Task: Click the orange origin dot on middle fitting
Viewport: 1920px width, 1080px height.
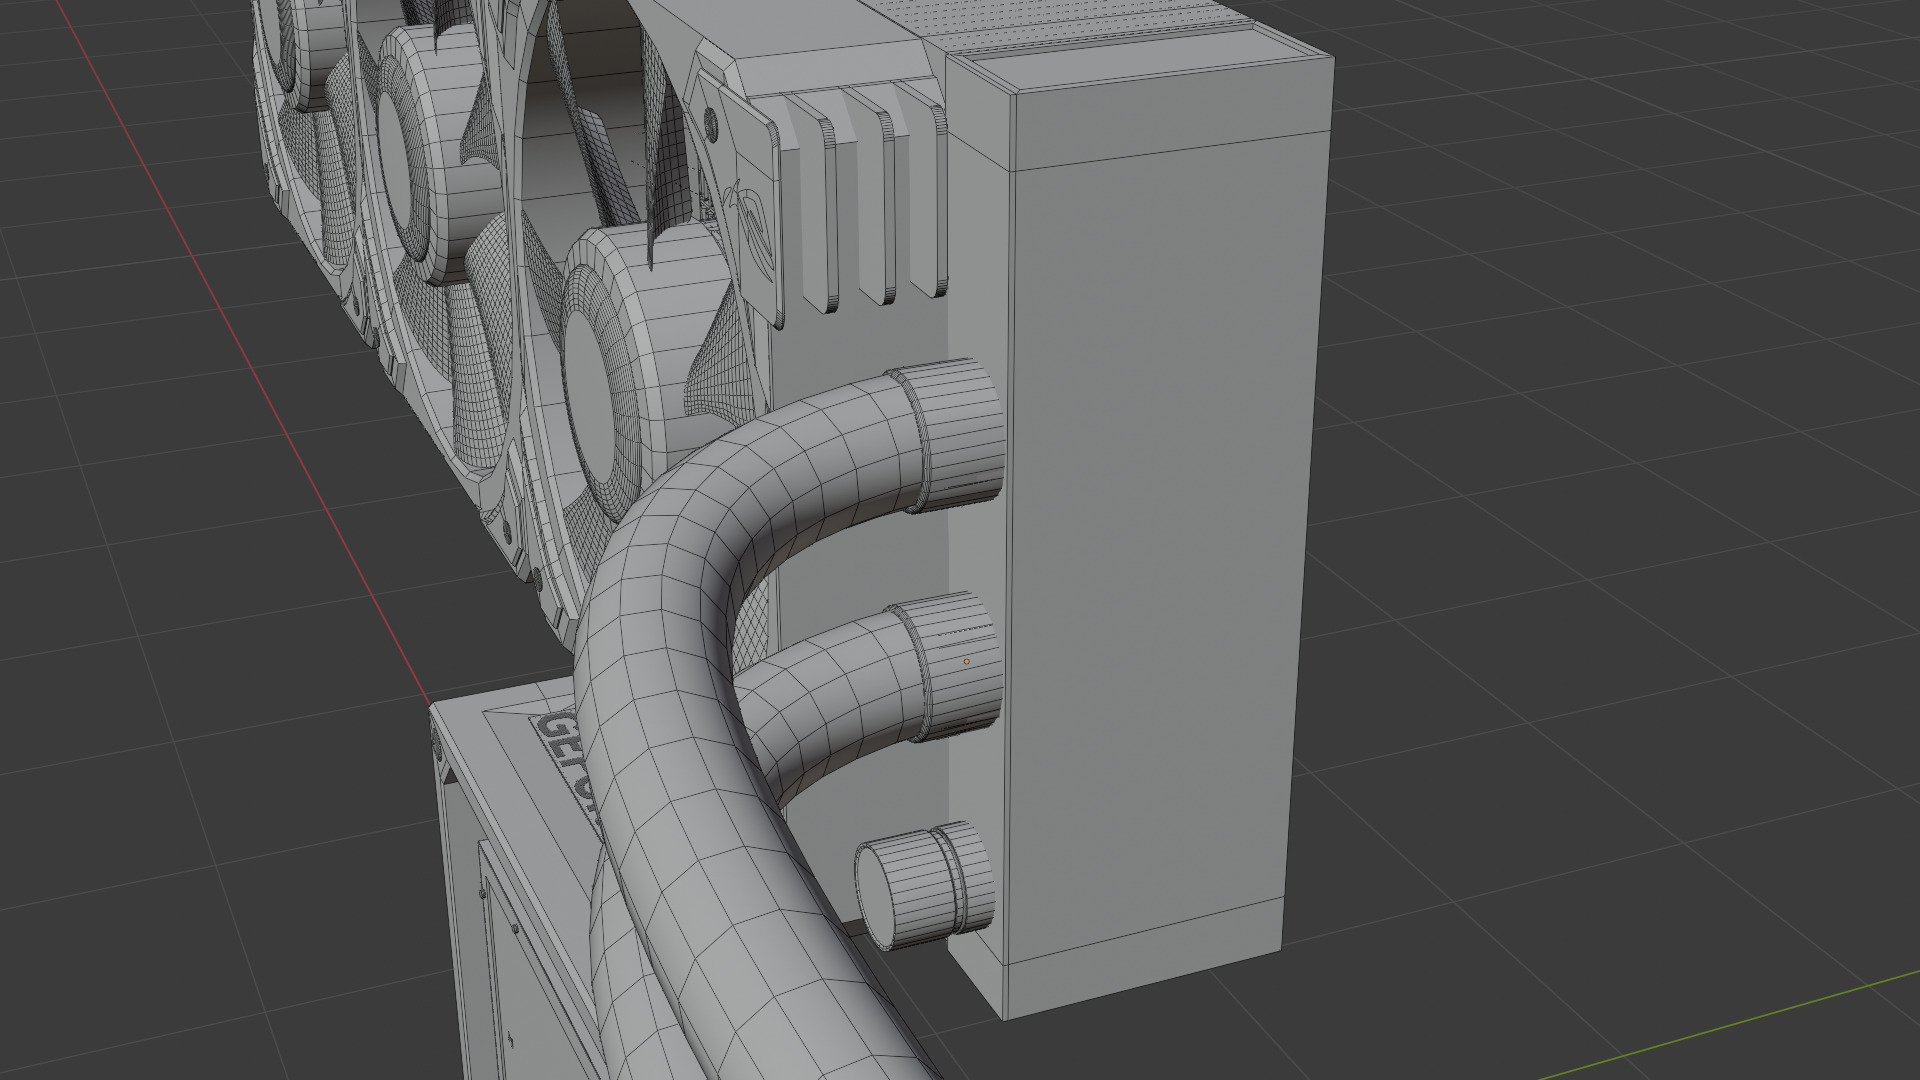Action: pos(966,661)
